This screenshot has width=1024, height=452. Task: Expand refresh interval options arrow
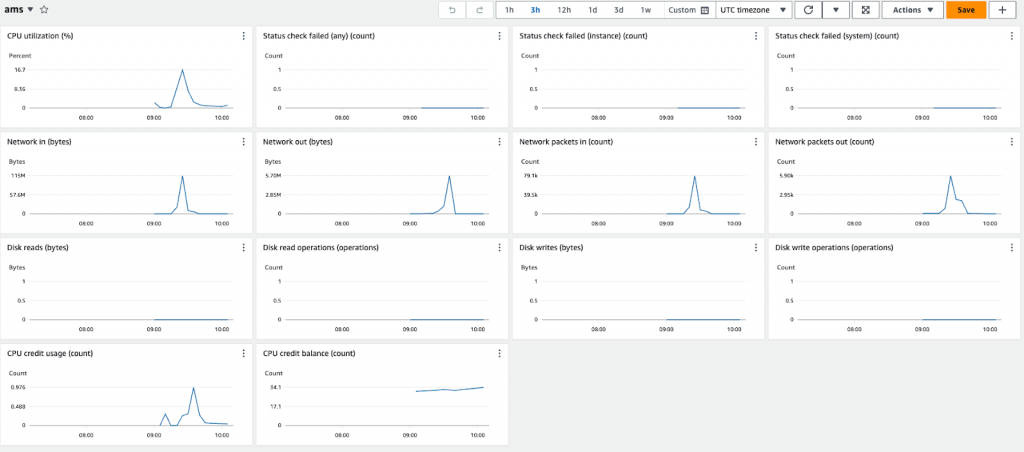click(835, 10)
